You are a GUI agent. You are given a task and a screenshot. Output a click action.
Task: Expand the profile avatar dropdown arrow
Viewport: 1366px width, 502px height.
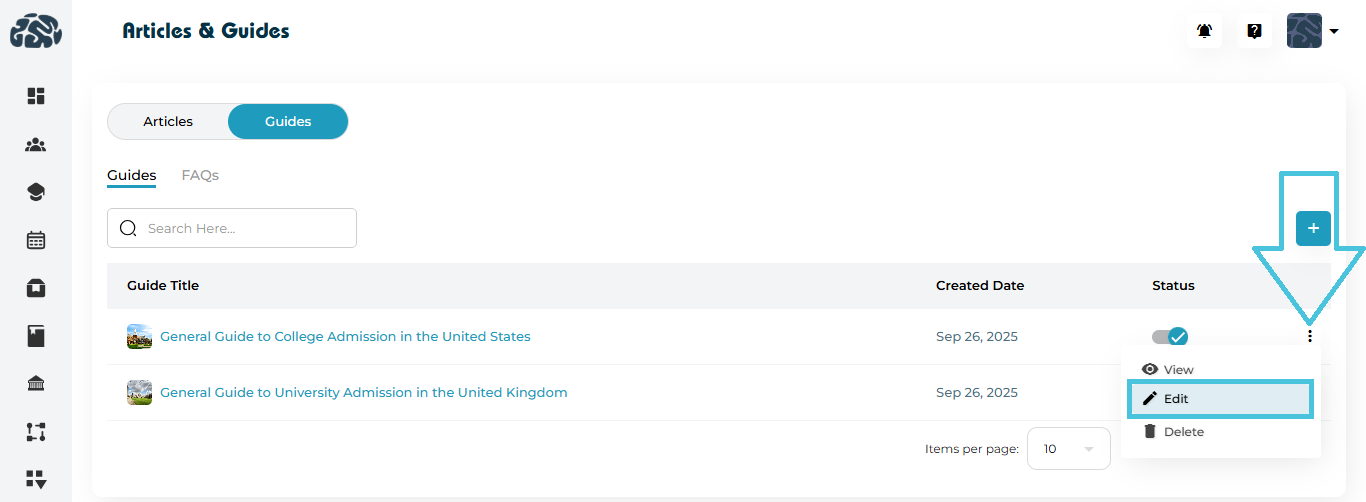[x=1334, y=31]
